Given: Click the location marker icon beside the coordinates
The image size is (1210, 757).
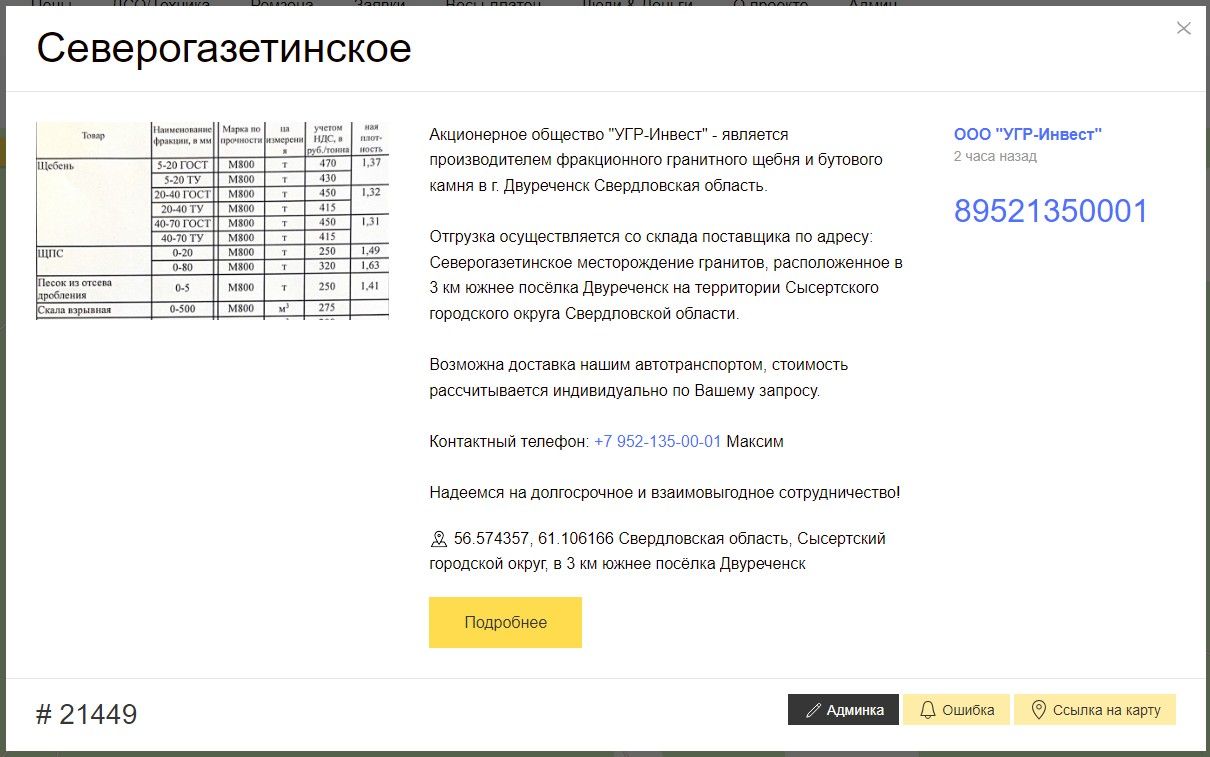Looking at the screenshot, I should click(x=438, y=540).
